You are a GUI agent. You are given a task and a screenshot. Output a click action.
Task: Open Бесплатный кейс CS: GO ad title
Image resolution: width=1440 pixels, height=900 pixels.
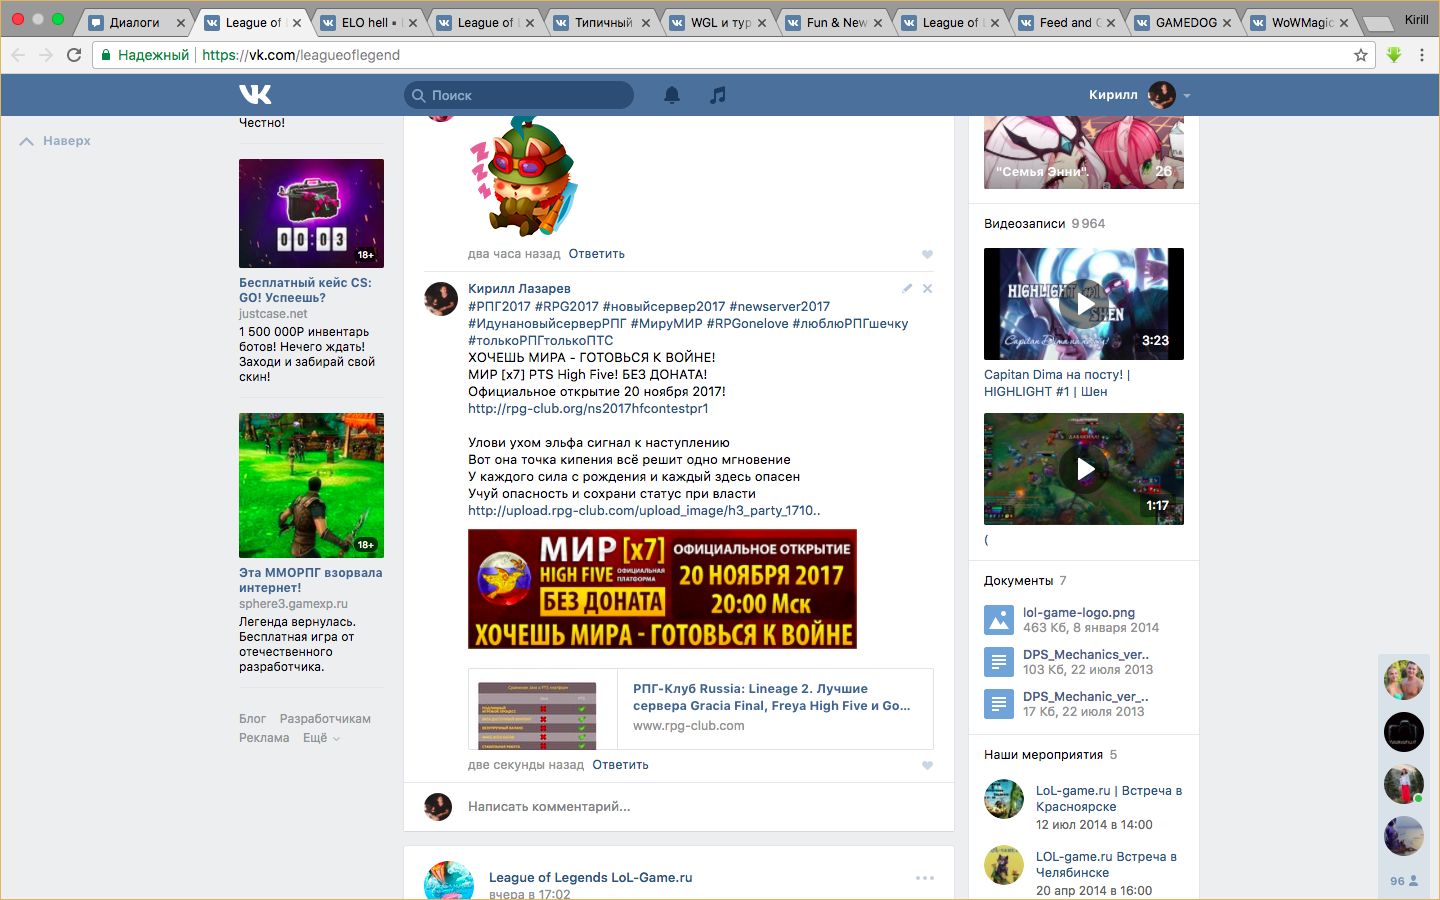(305, 290)
